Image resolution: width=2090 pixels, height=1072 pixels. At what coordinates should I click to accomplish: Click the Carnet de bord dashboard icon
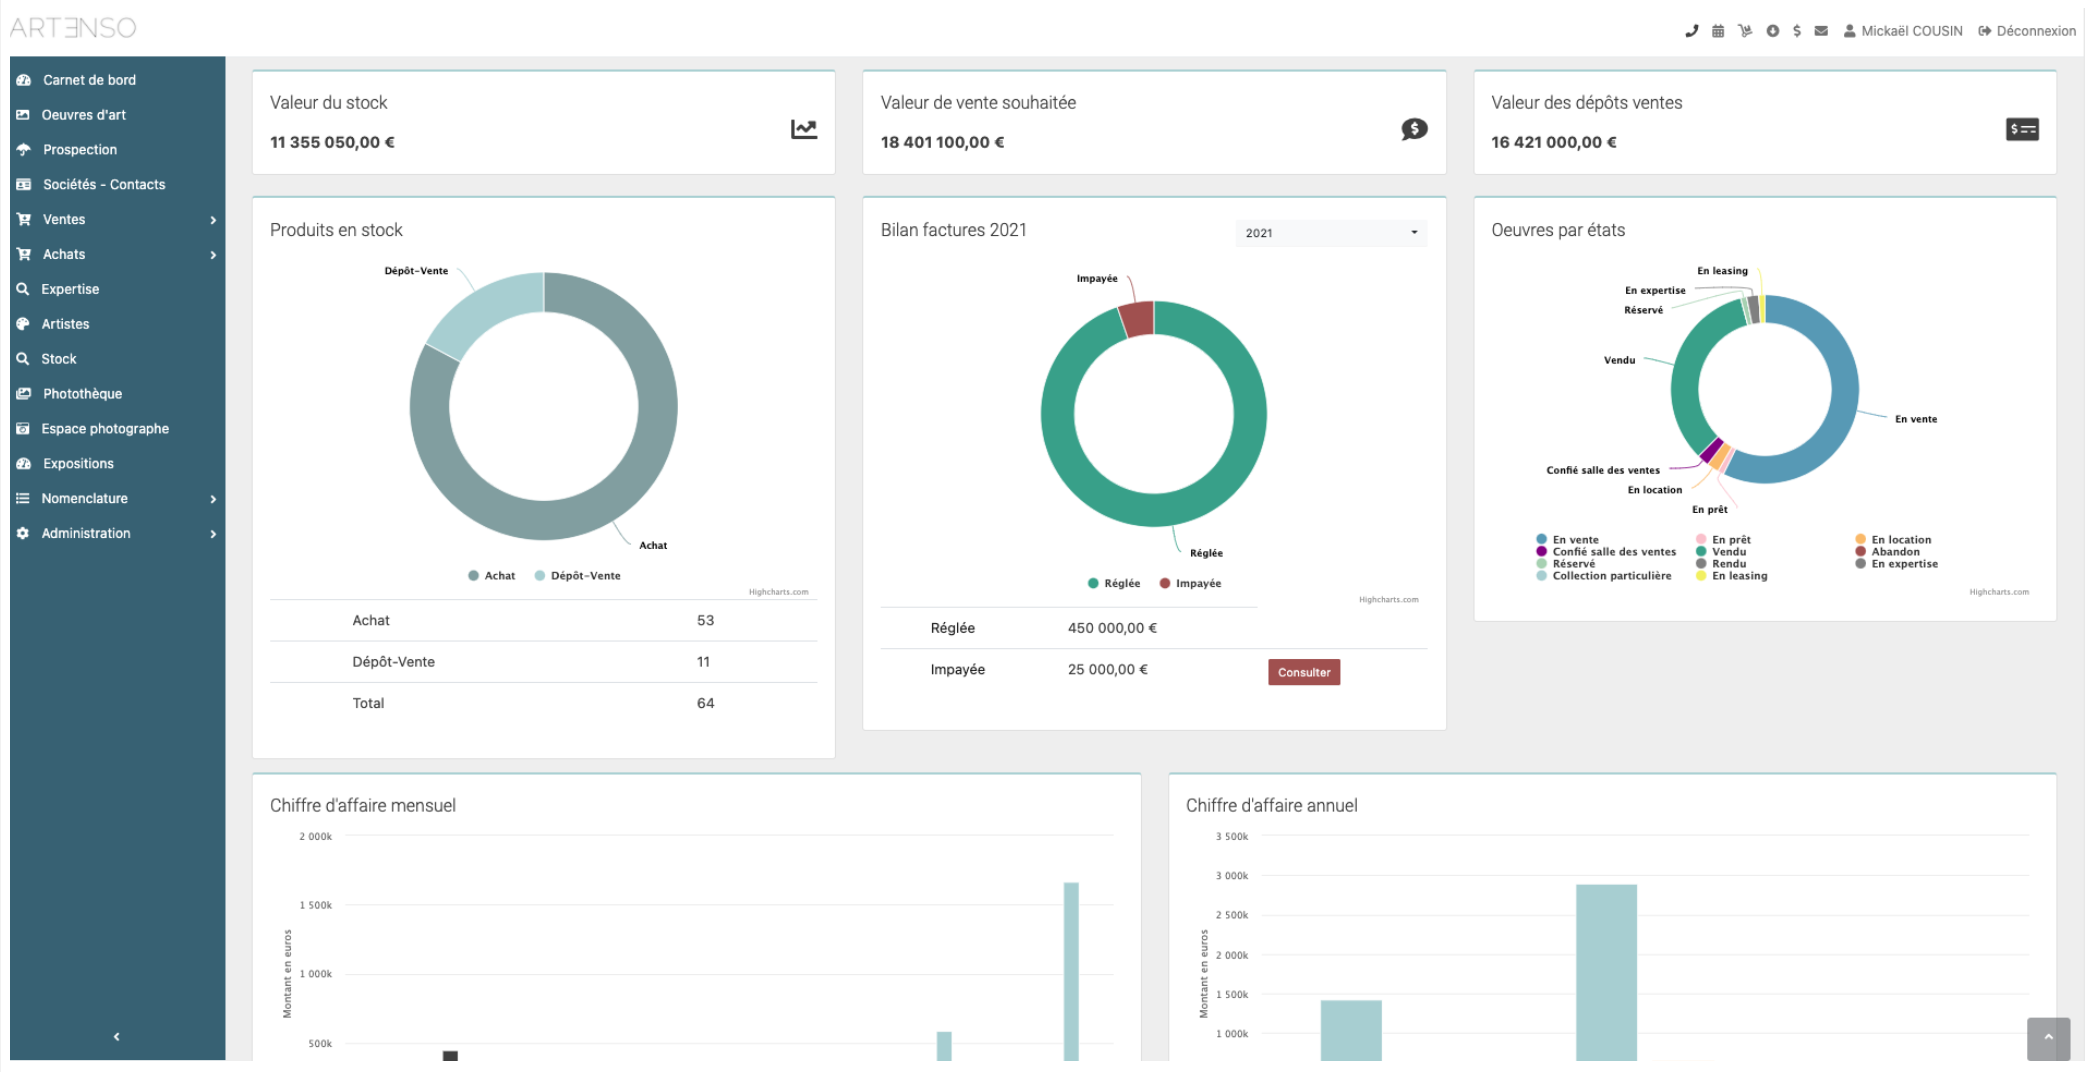click(x=24, y=80)
